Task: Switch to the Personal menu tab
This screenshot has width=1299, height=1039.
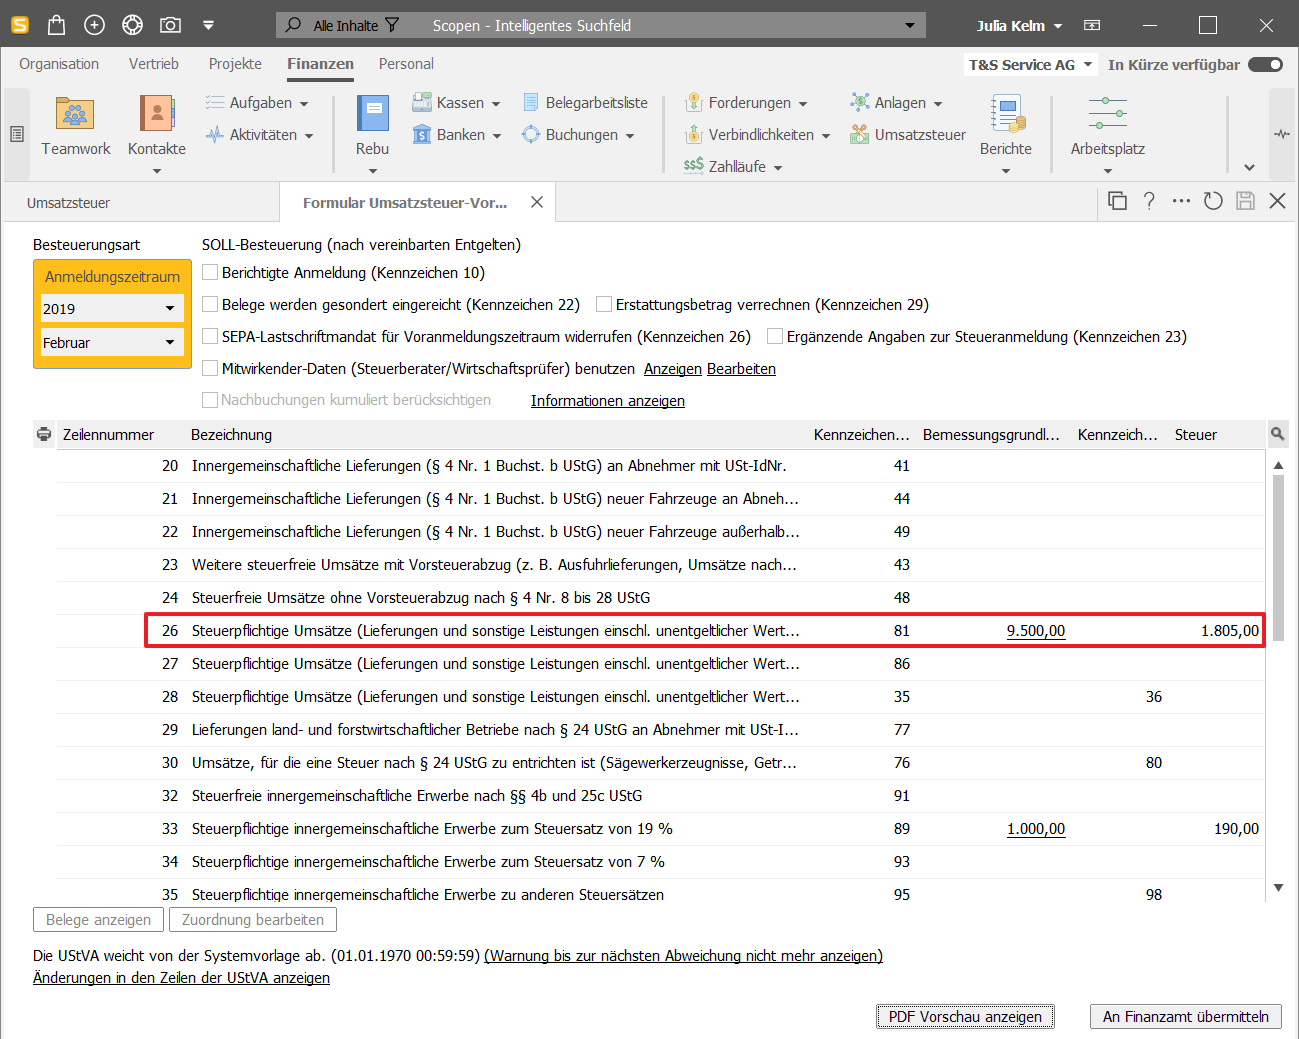Action: click(x=406, y=63)
